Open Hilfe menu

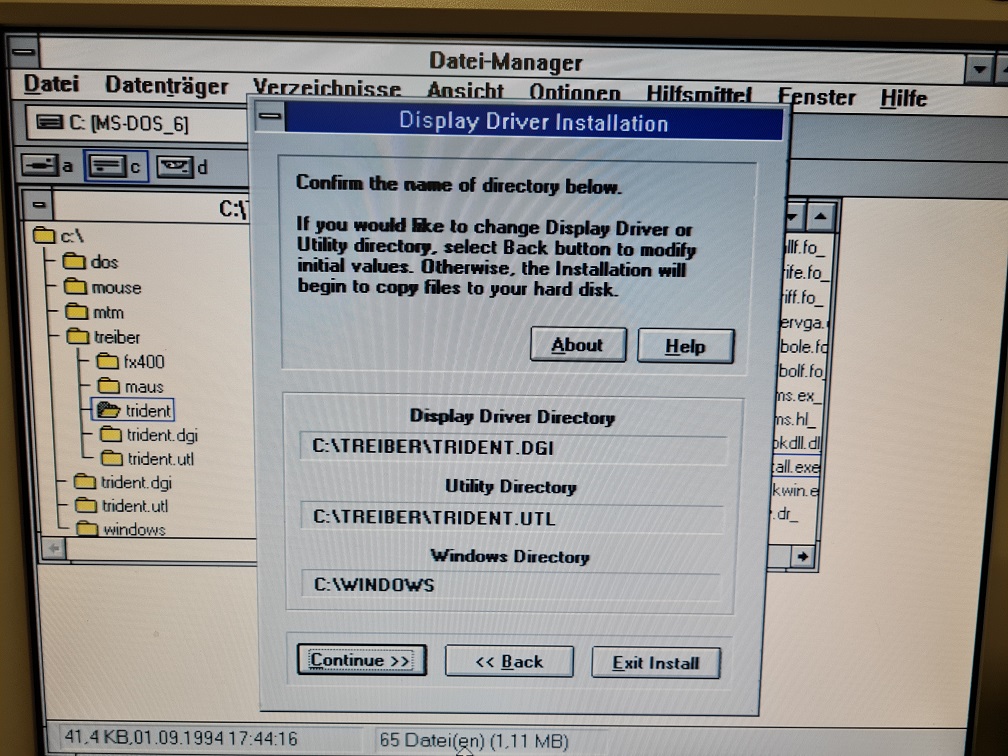903,98
